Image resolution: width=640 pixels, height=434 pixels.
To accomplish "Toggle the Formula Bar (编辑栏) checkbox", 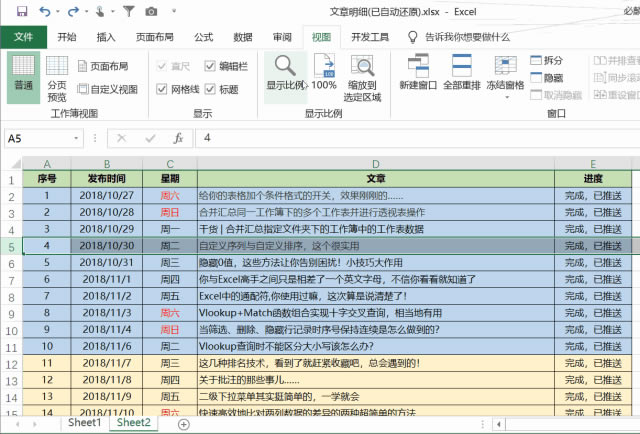I will tap(211, 66).
